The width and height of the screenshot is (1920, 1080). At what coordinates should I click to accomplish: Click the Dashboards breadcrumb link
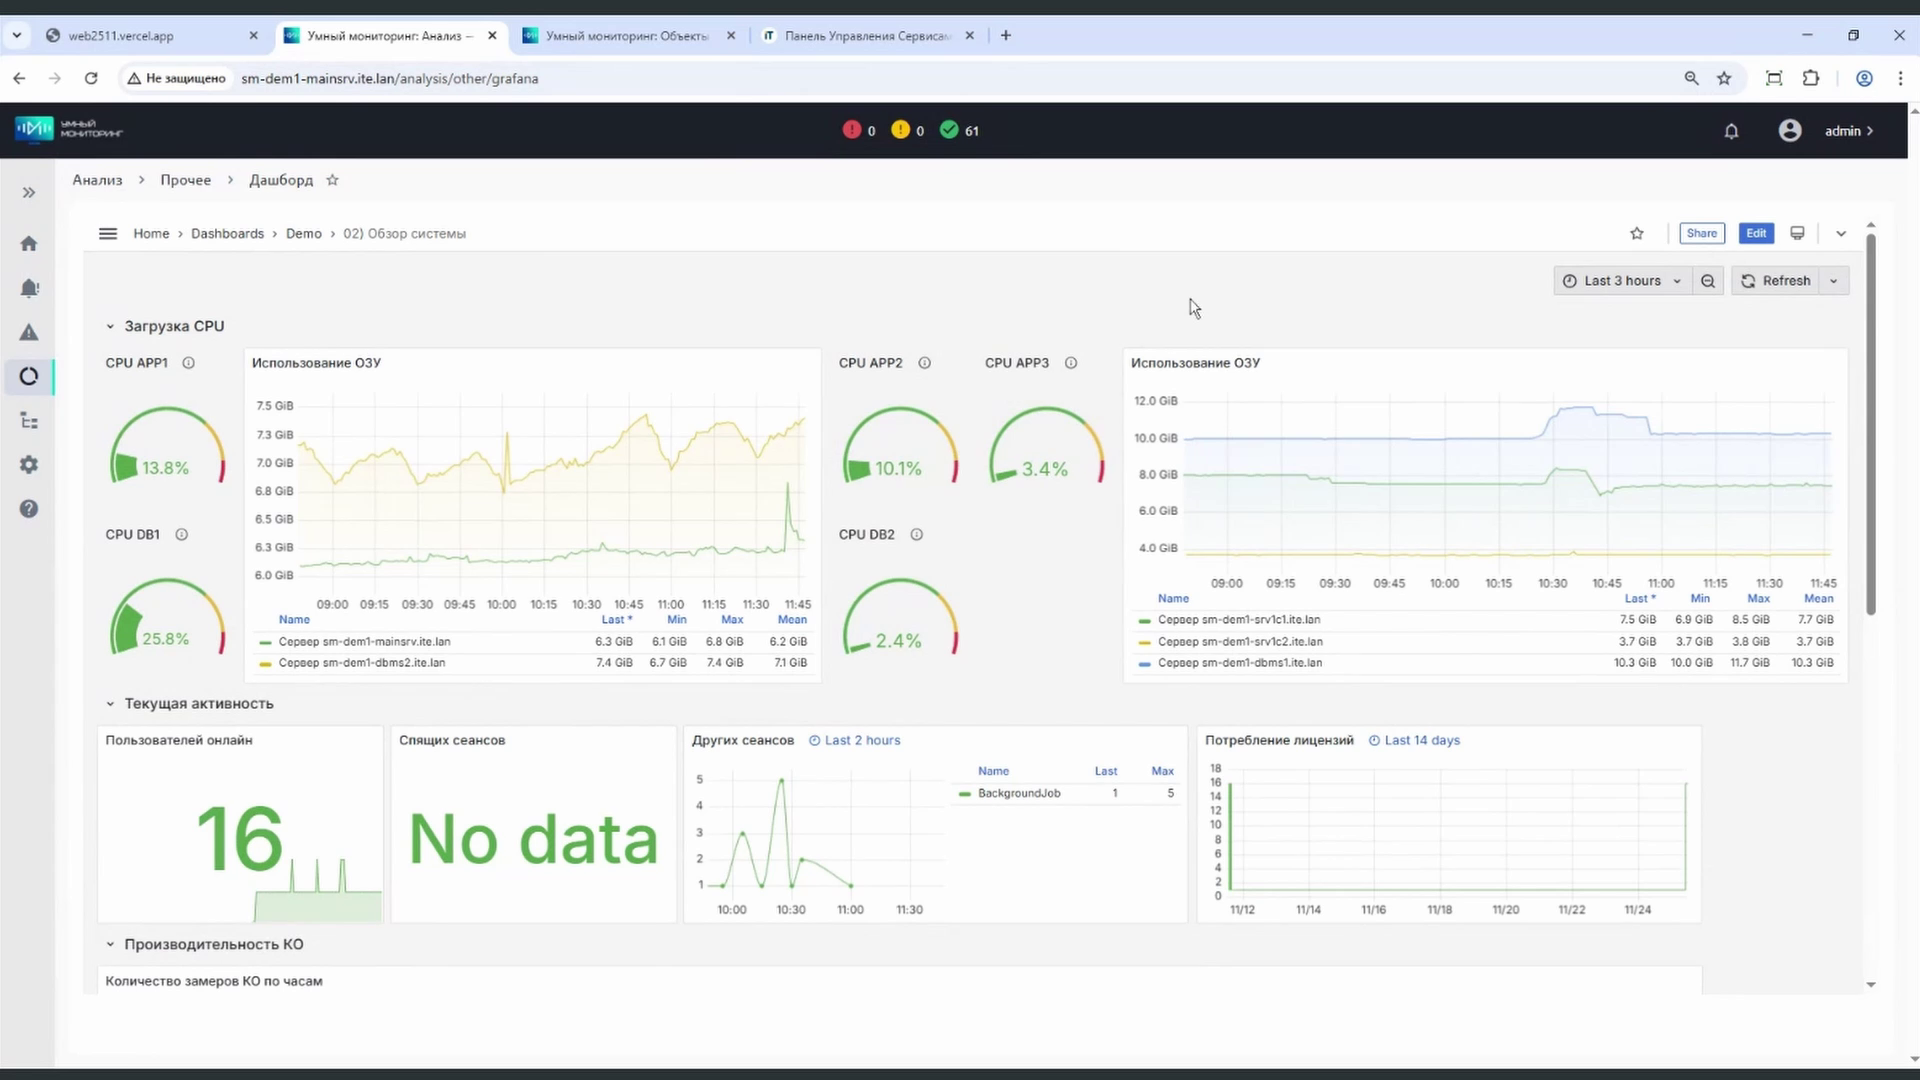[x=227, y=233]
